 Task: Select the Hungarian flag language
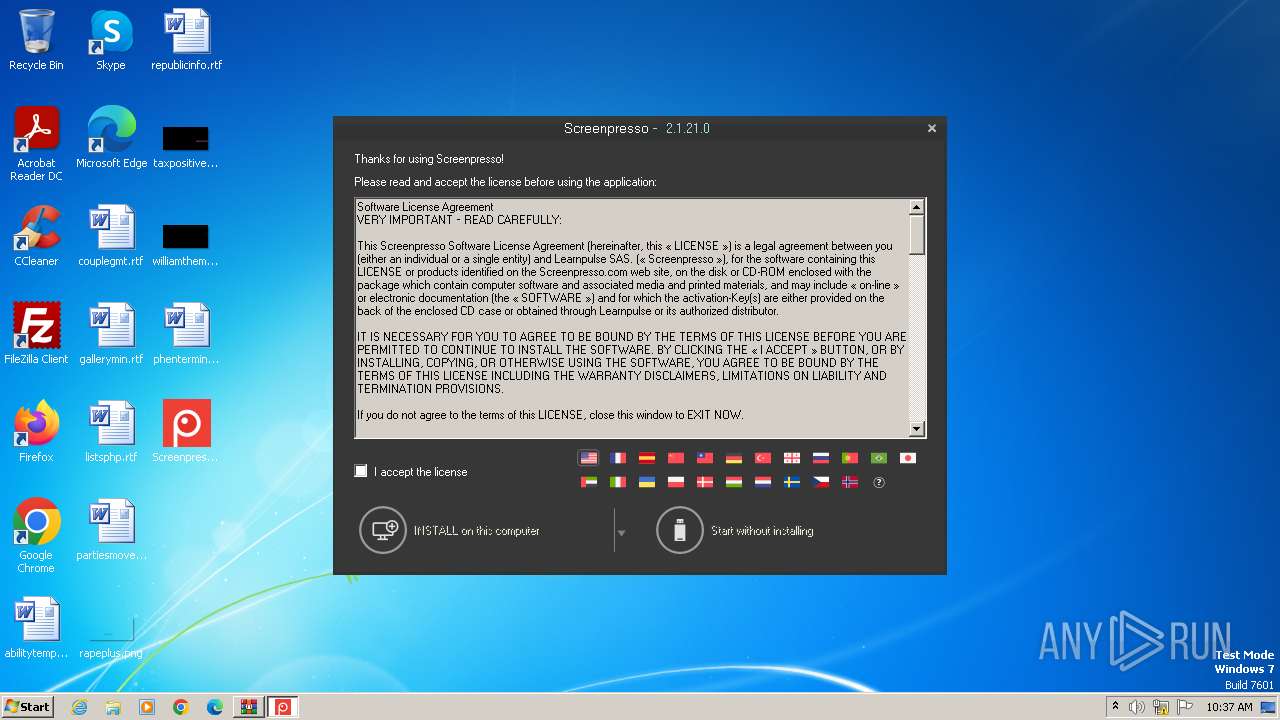(x=734, y=482)
